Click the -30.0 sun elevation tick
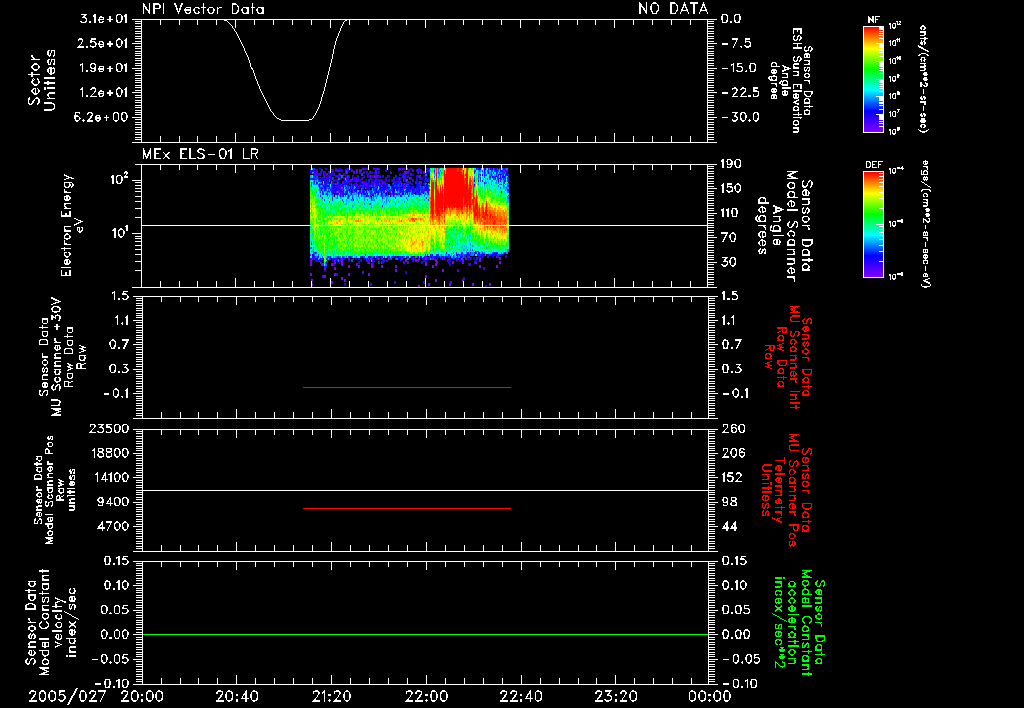 click(740, 117)
